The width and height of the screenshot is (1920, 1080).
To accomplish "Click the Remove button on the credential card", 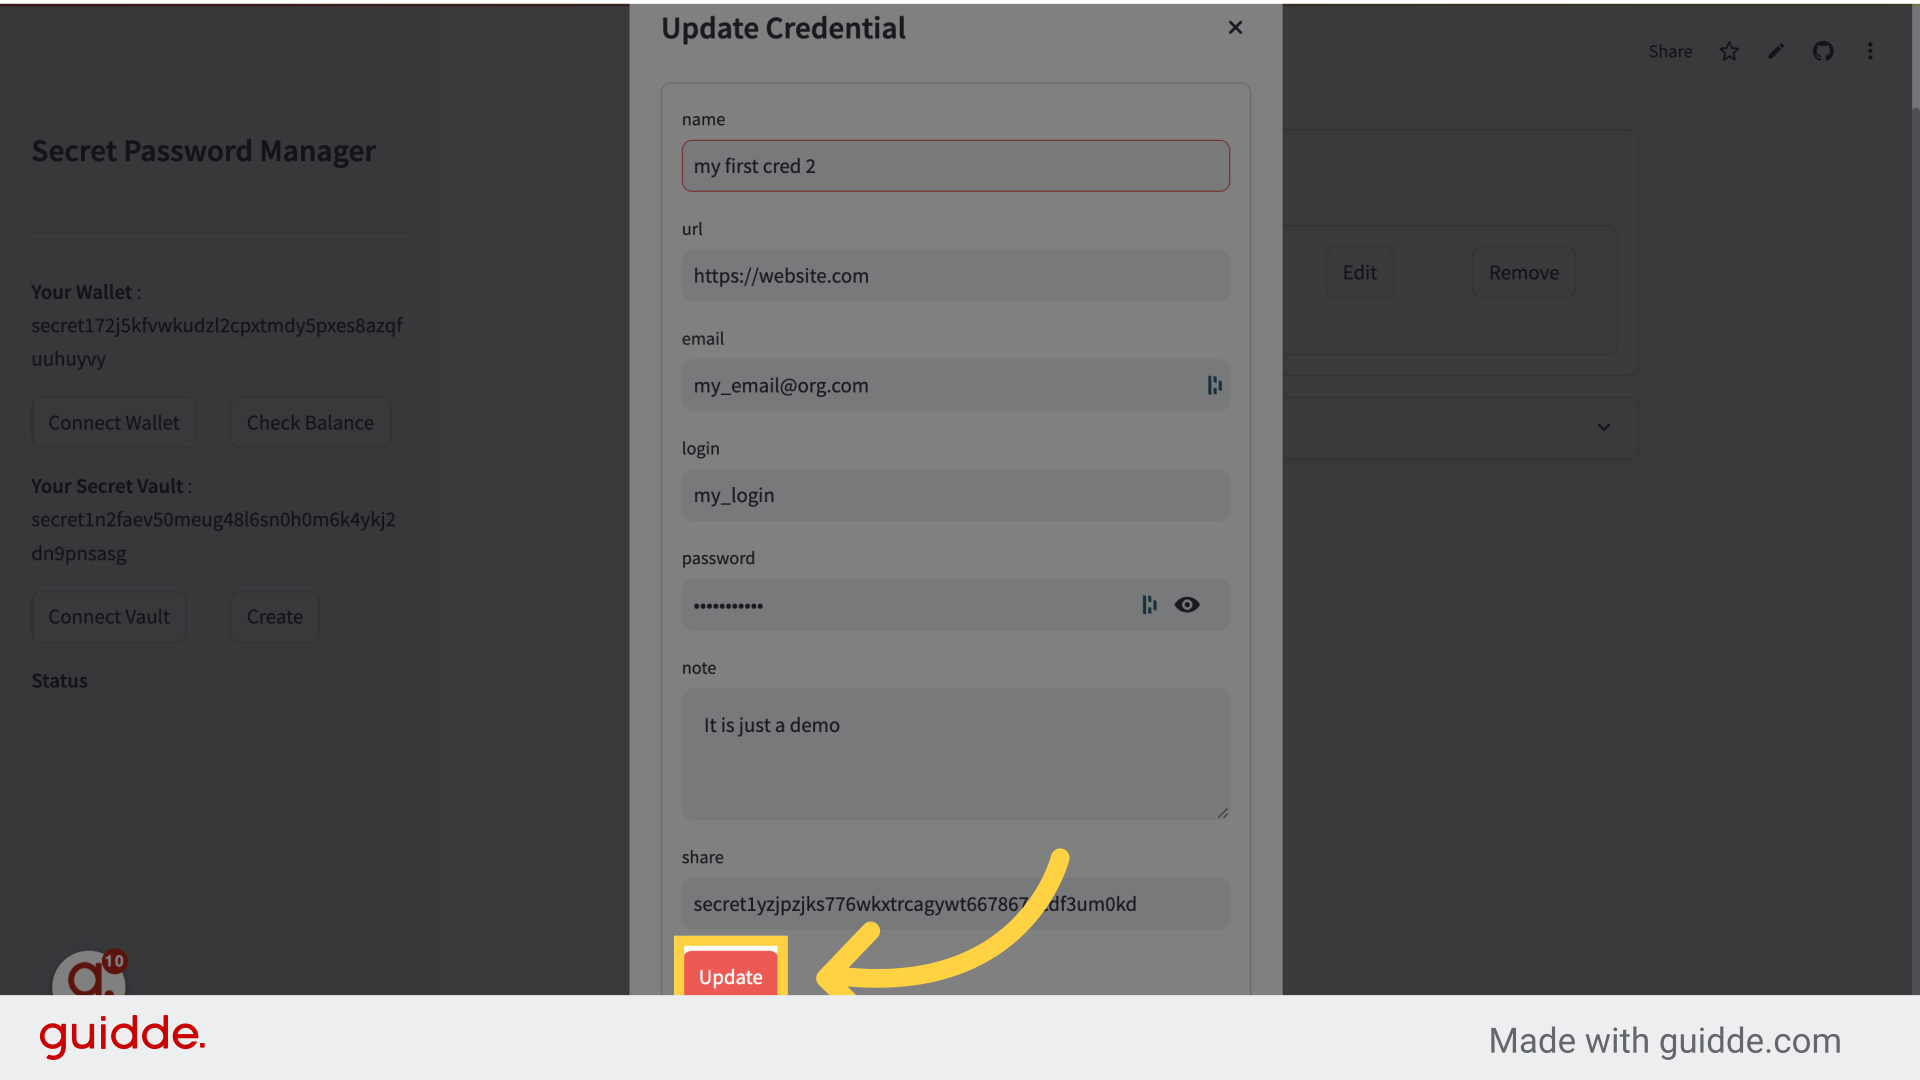I will pyautogui.click(x=1523, y=272).
